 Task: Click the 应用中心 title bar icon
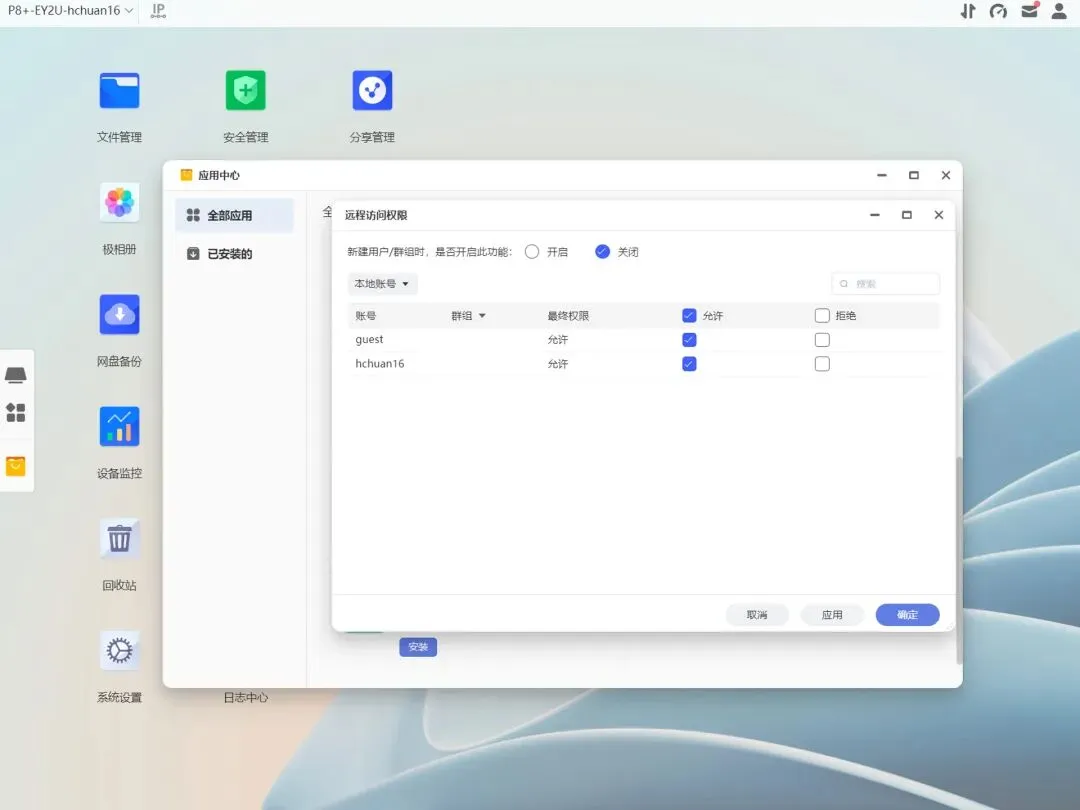point(186,175)
